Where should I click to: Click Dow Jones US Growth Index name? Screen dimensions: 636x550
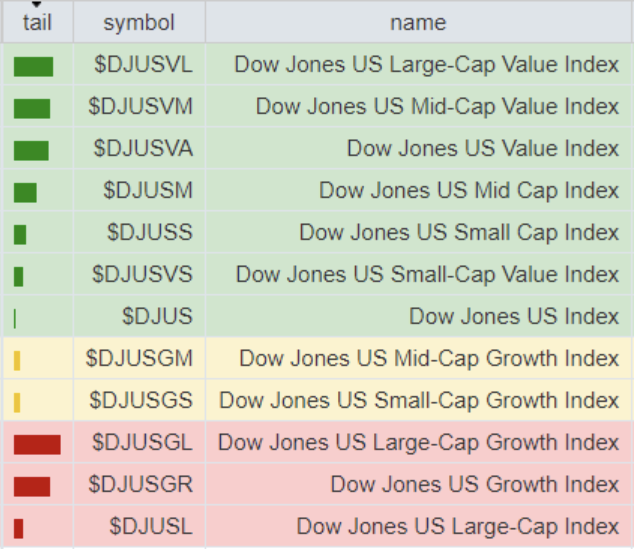pos(475,484)
